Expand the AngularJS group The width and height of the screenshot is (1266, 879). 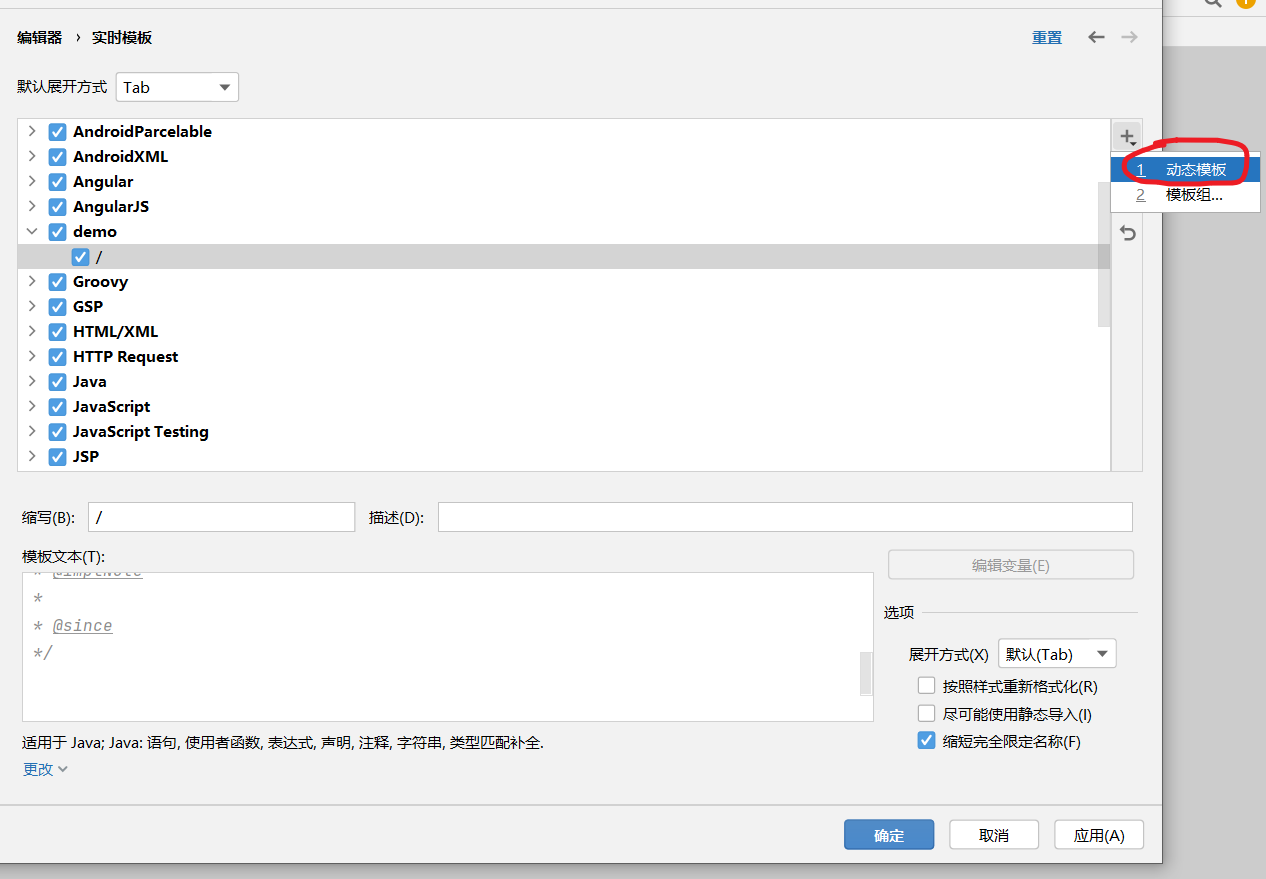32,206
